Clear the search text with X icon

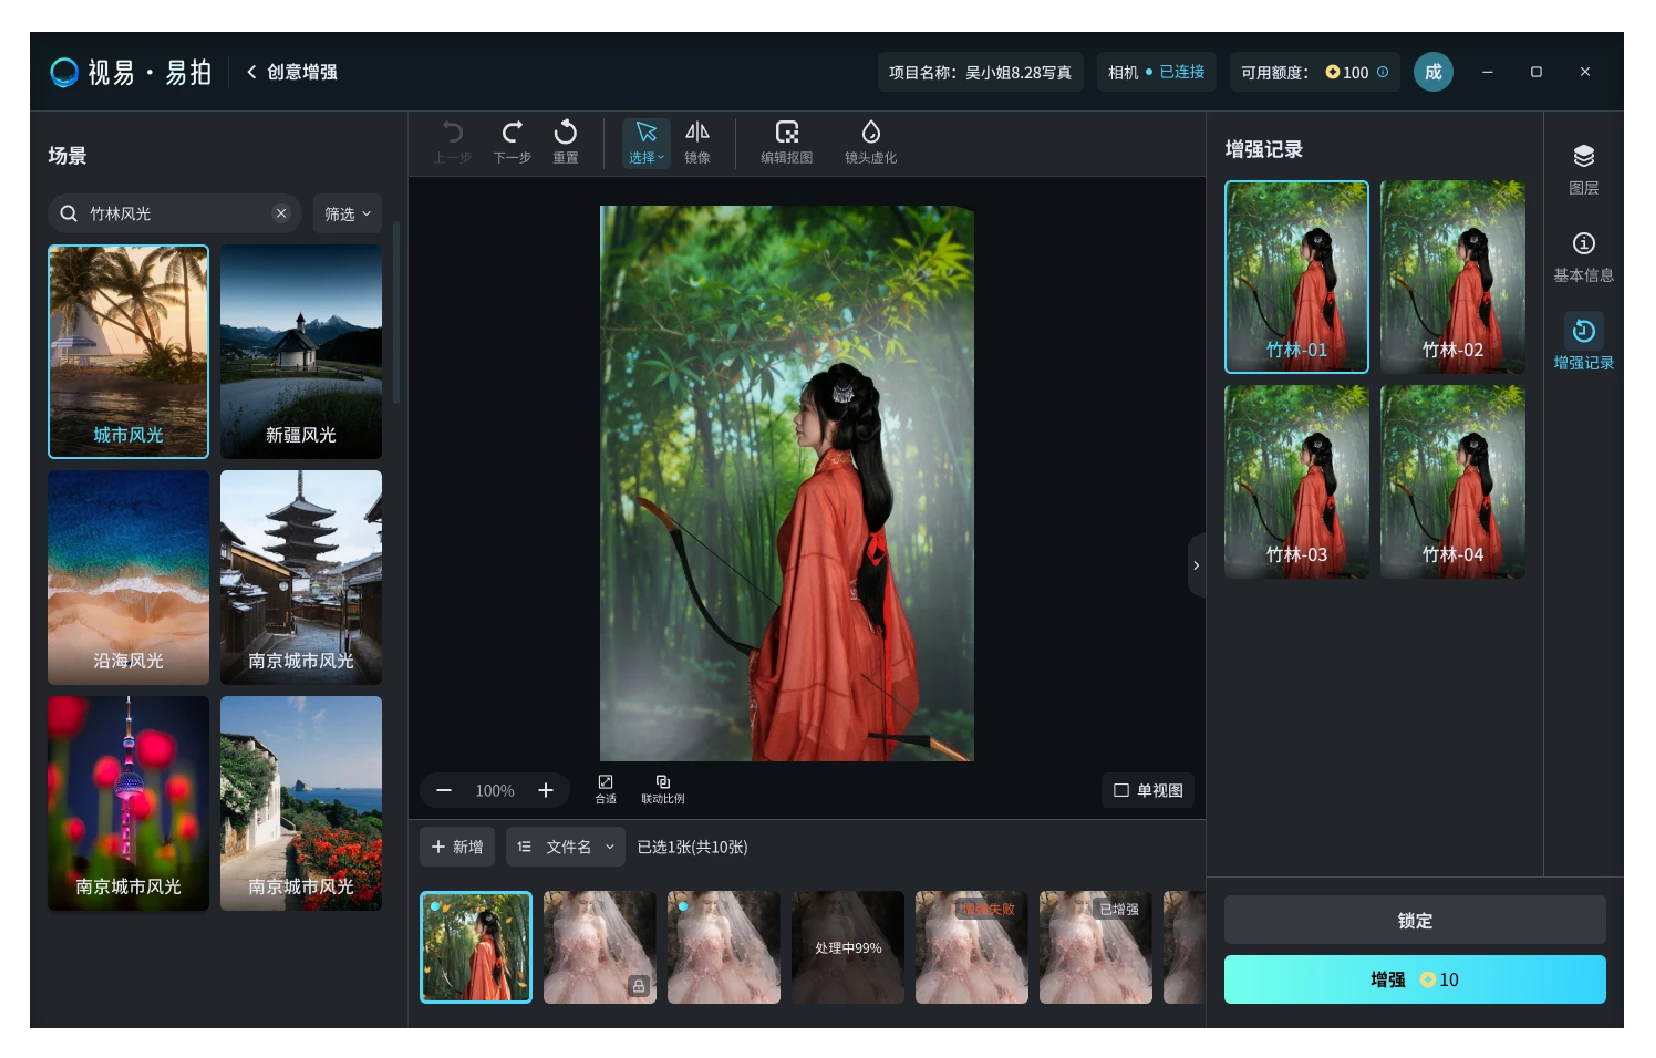tap(281, 213)
